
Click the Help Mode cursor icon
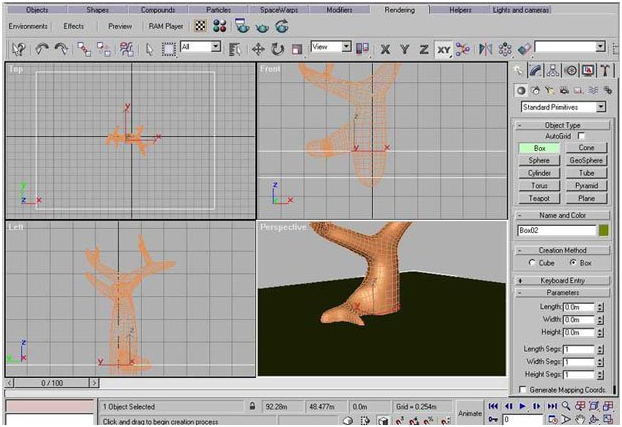coord(19,49)
